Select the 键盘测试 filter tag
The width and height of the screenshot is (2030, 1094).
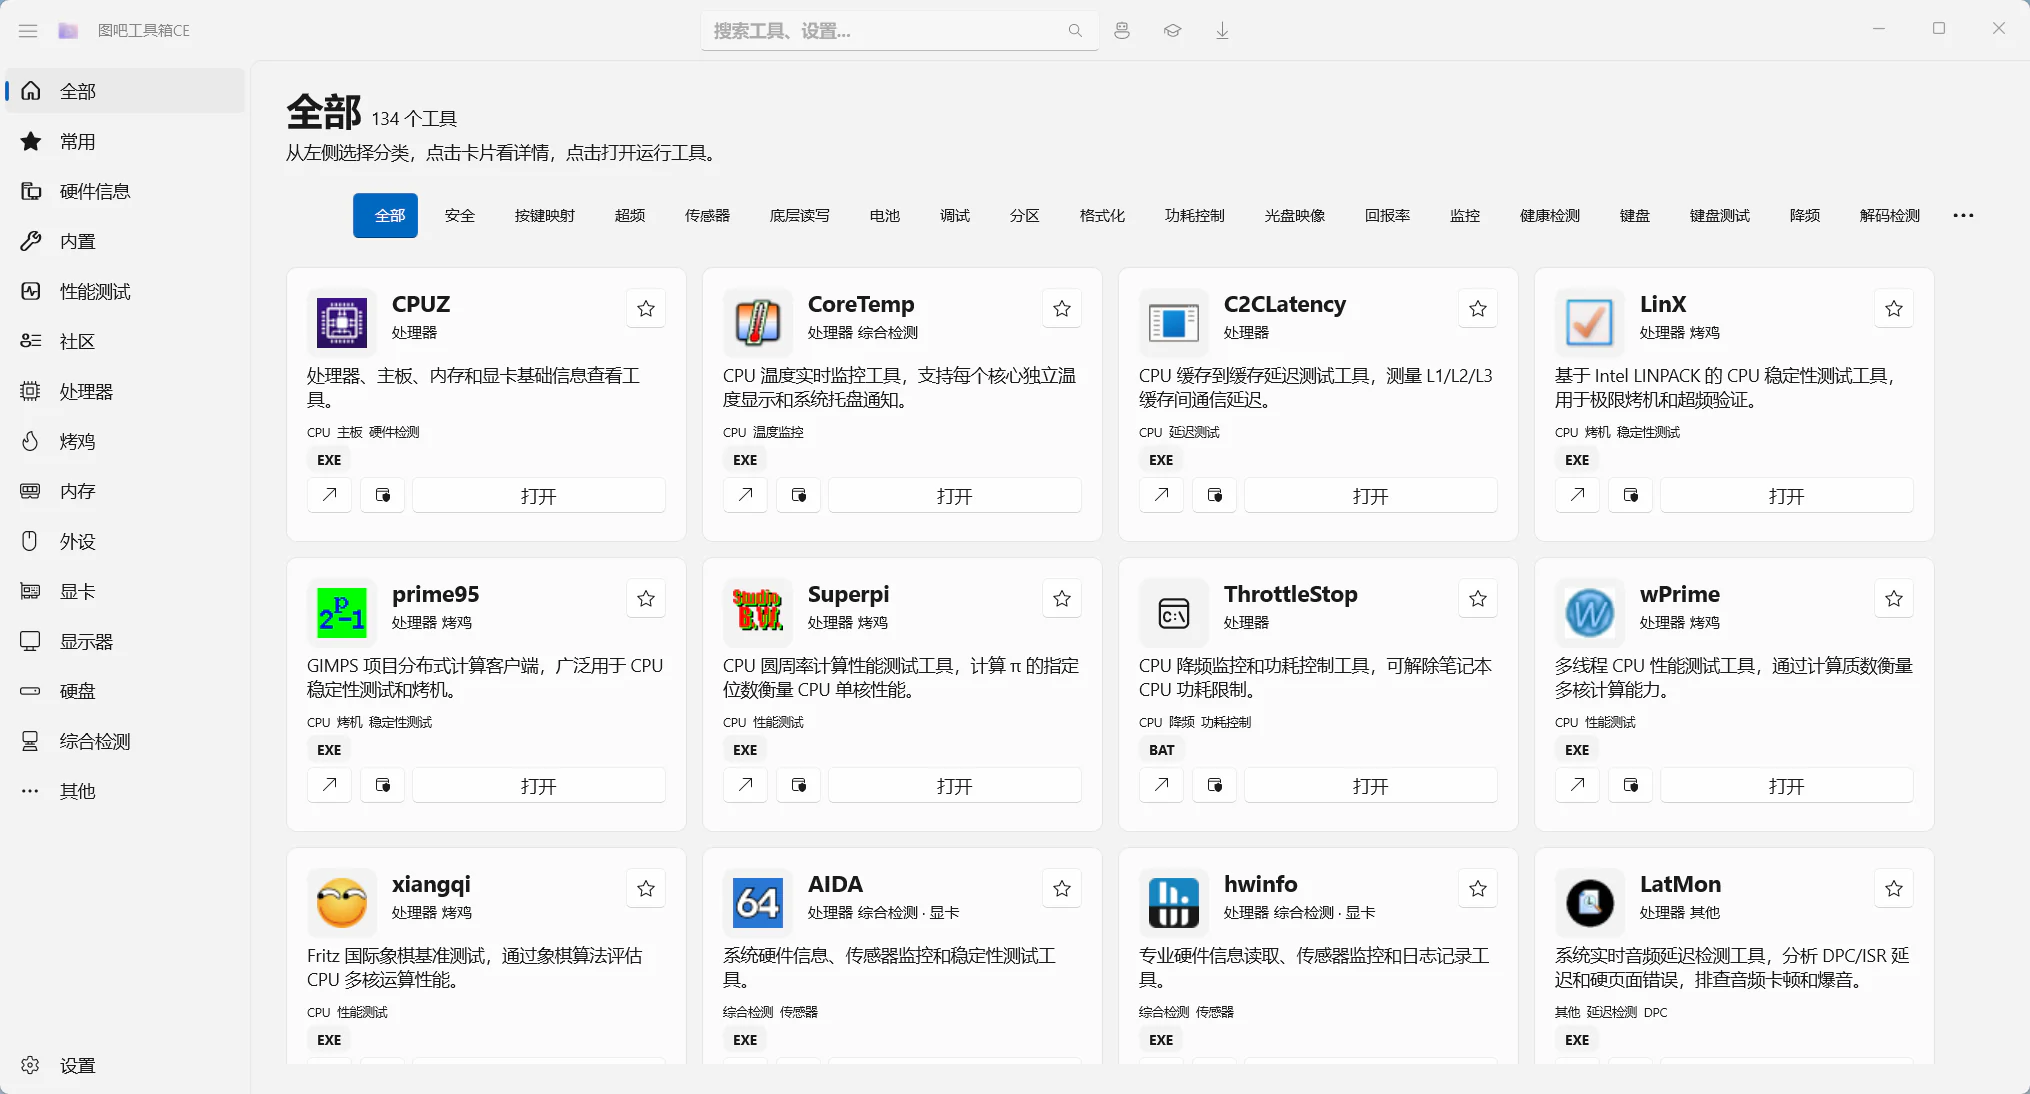coord(1720,216)
